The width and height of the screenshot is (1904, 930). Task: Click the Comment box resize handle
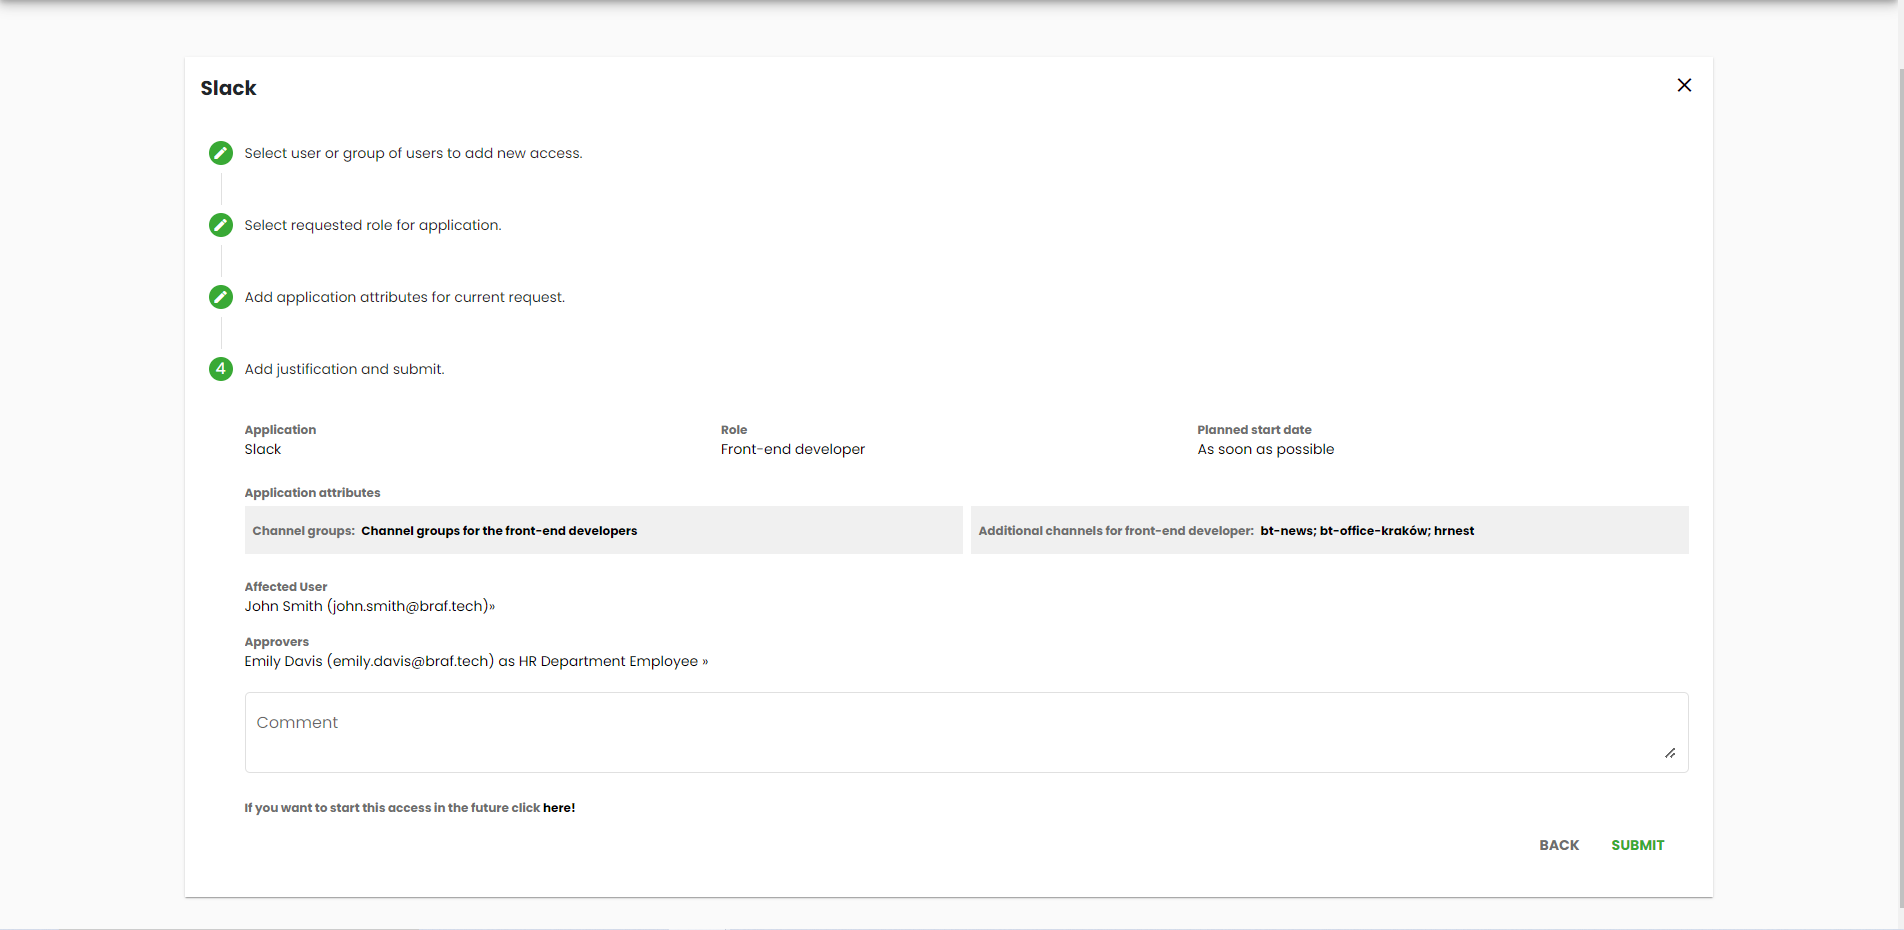point(1670,753)
